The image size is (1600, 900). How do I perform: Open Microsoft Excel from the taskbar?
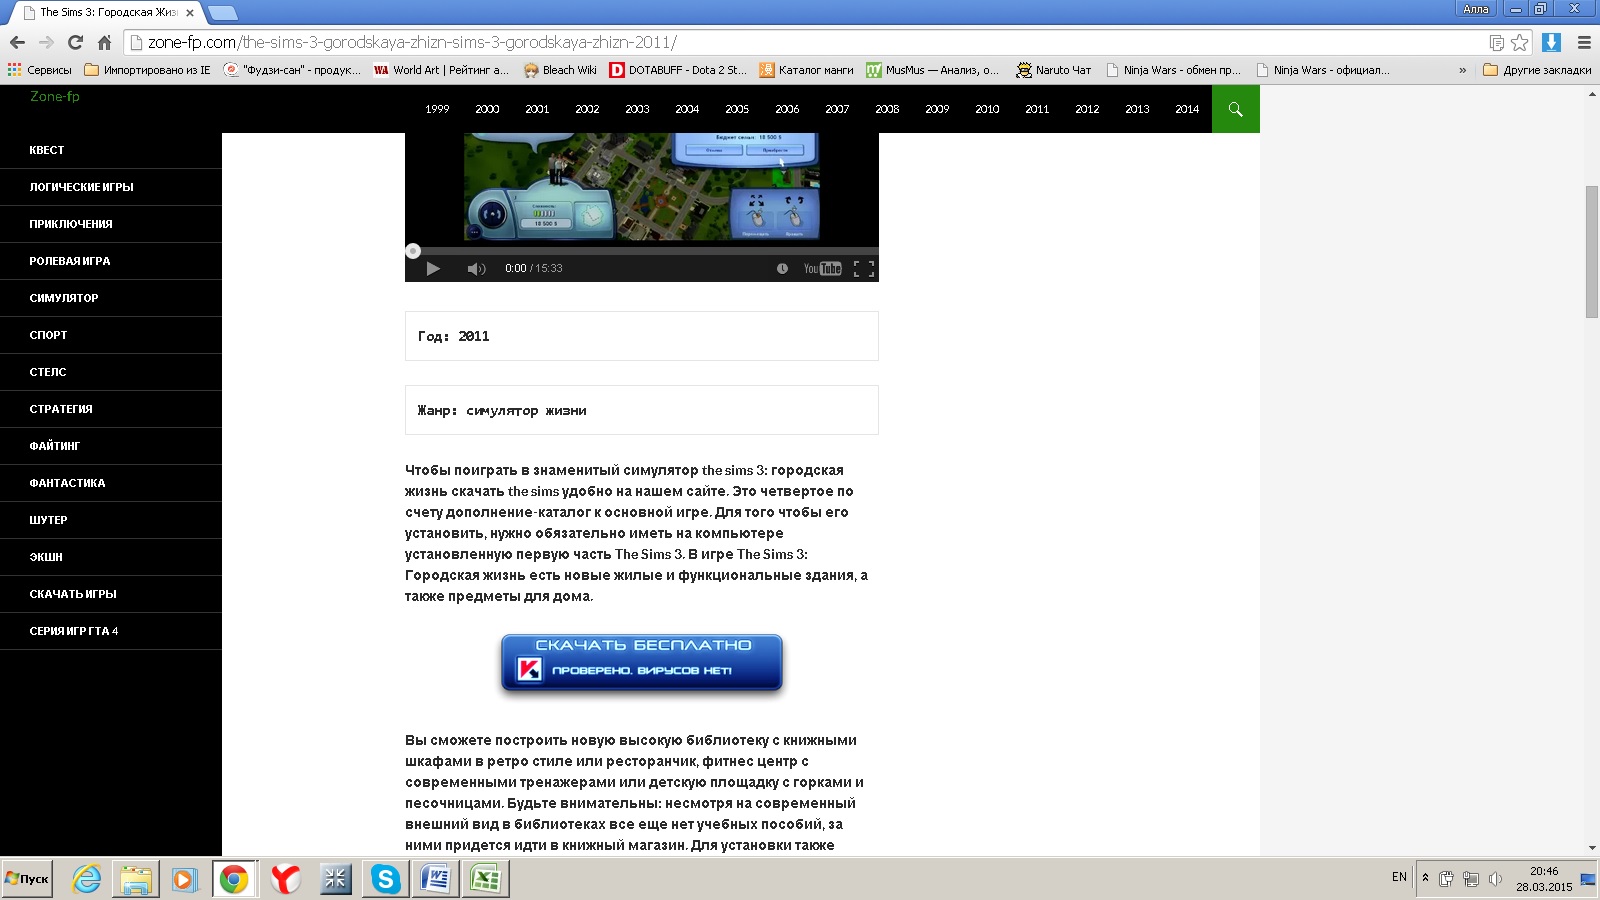pyautogui.click(x=485, y=879)
